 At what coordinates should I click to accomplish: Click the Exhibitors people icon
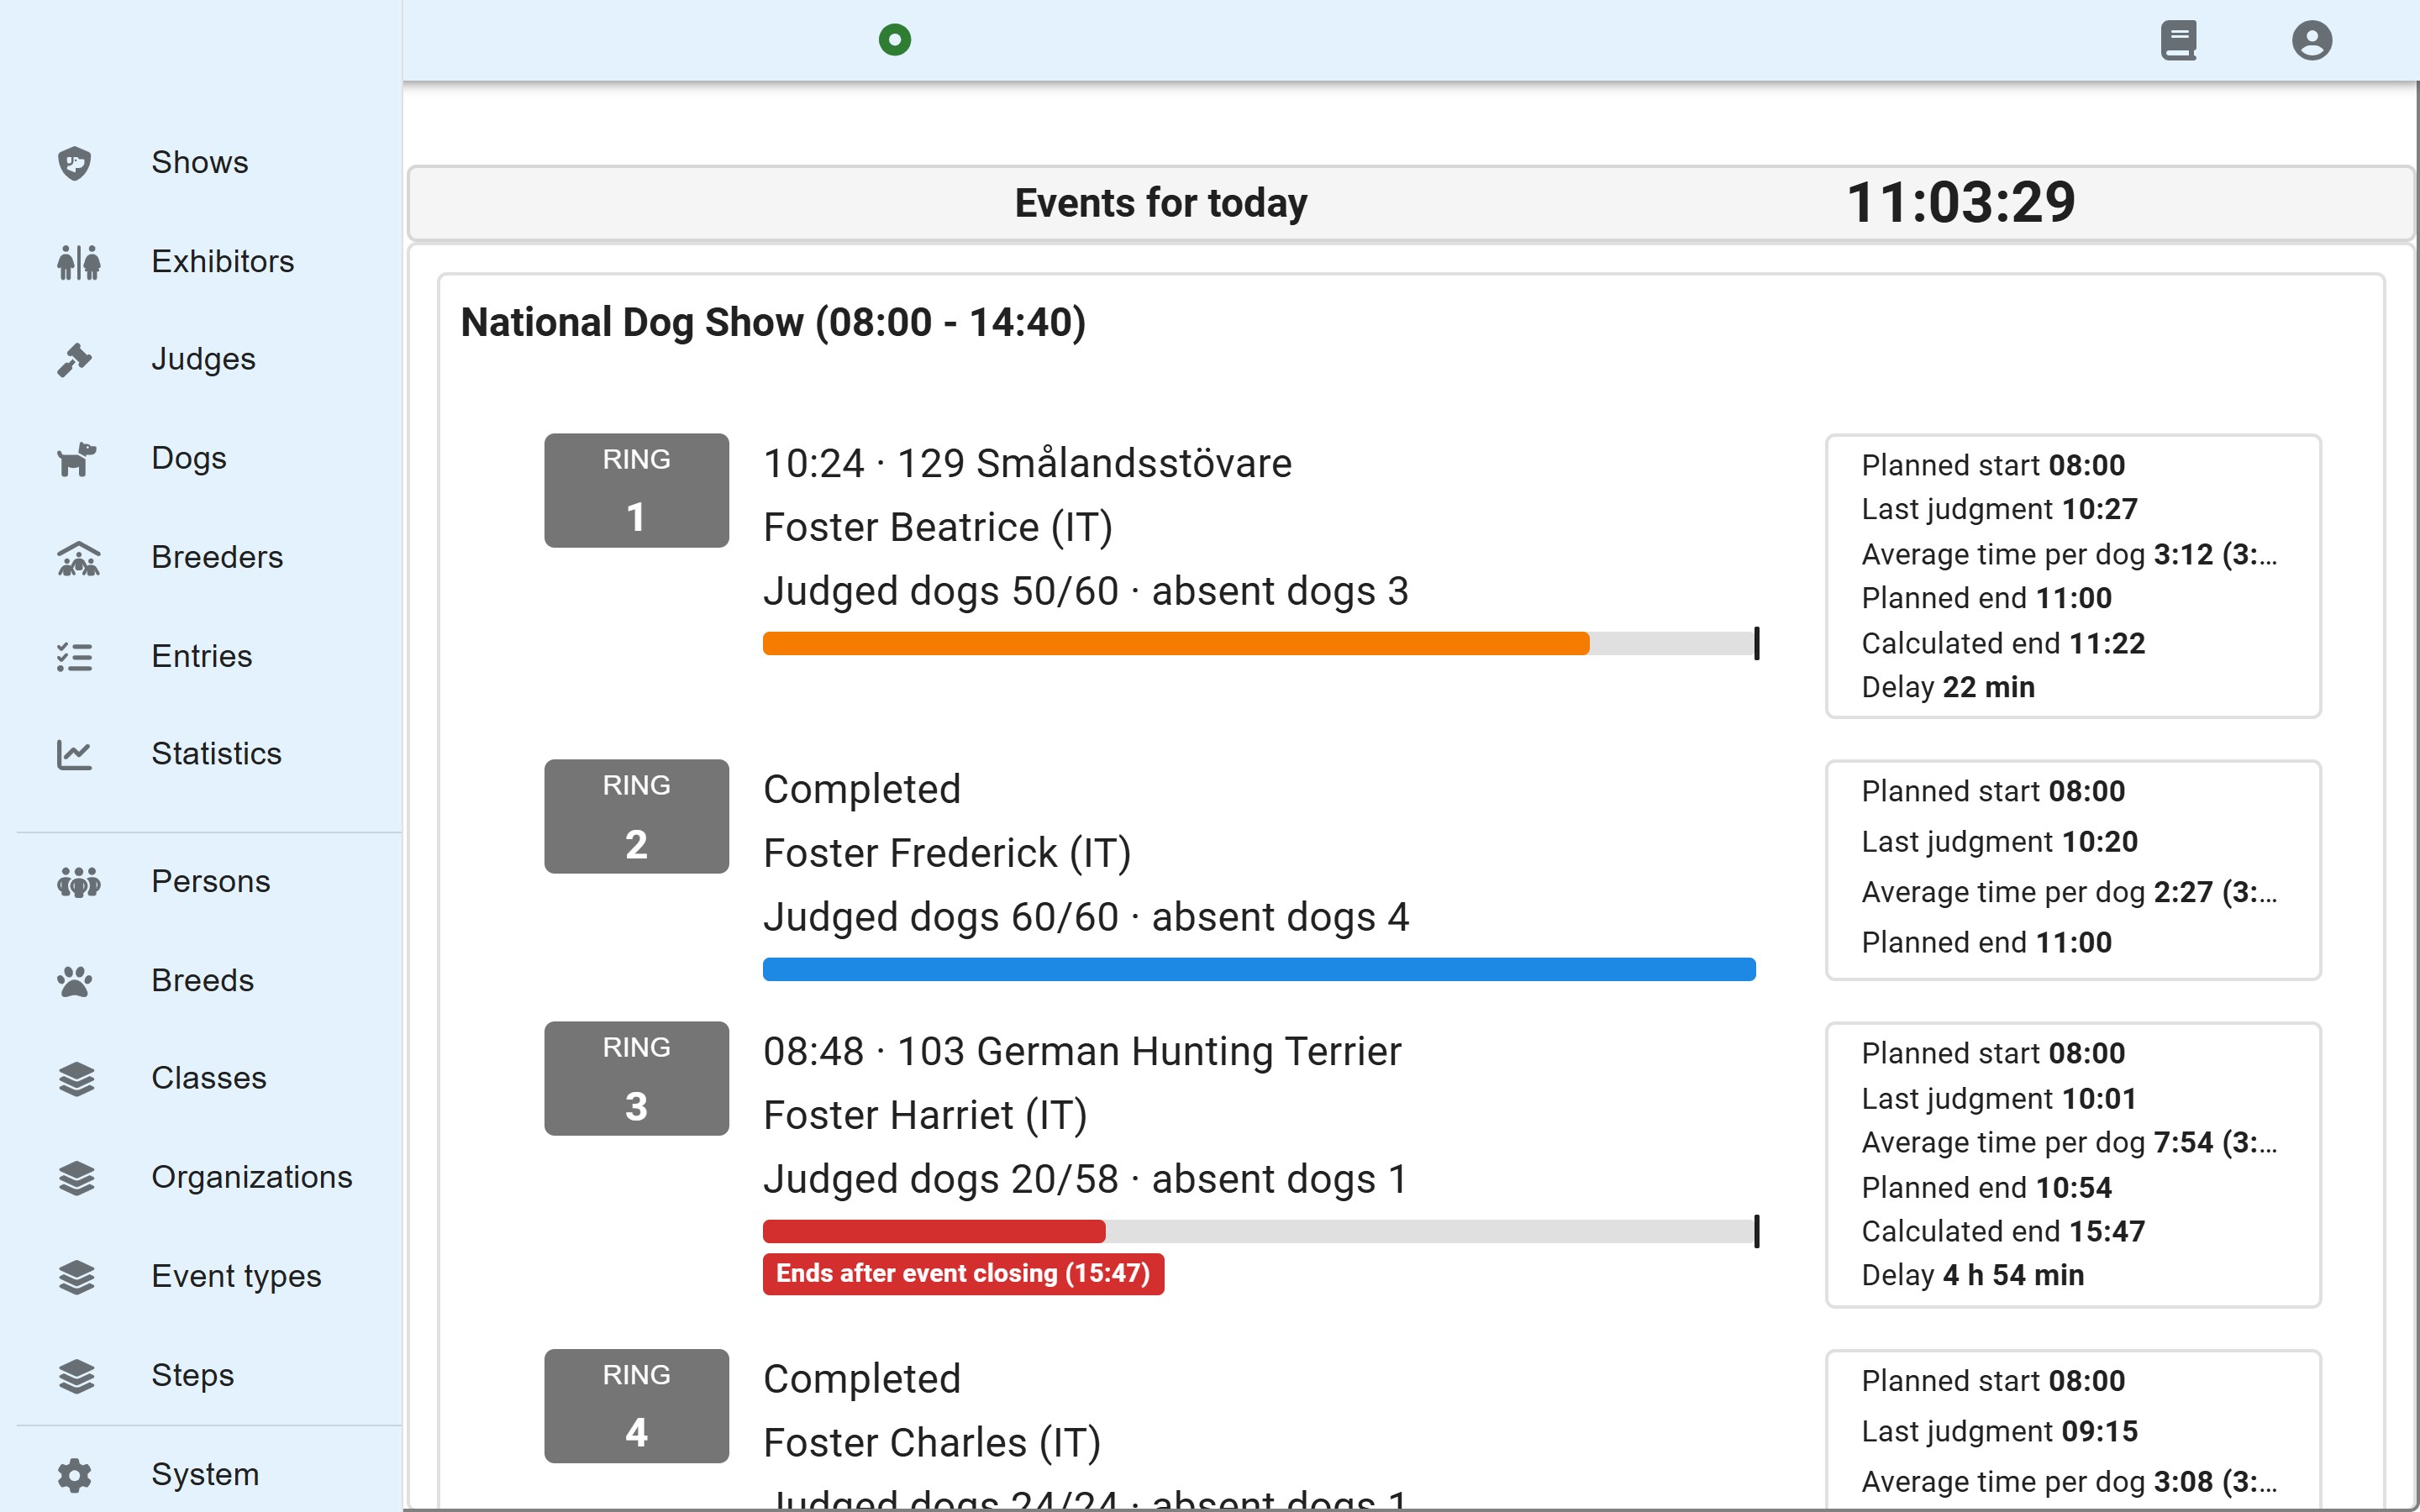tap(78, 262)
